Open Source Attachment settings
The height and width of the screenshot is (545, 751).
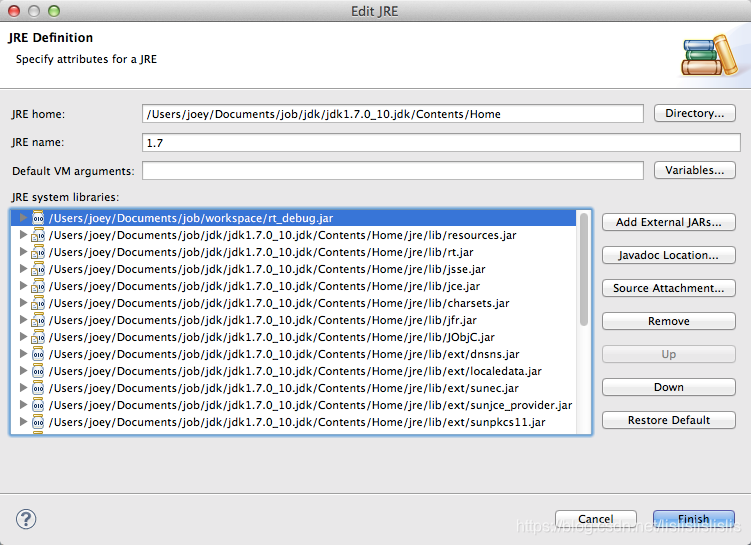point(669,288)
